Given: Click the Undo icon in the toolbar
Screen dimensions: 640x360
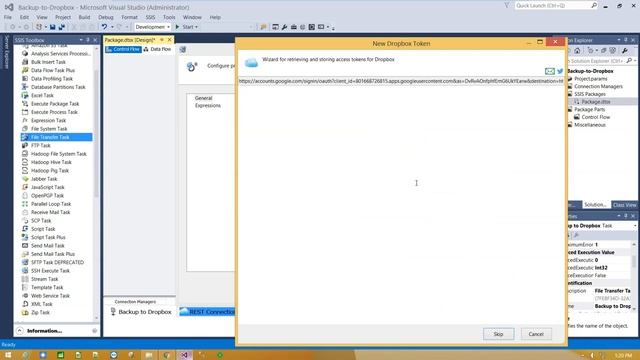Looking at the screenshot, I should pos(104,27).
